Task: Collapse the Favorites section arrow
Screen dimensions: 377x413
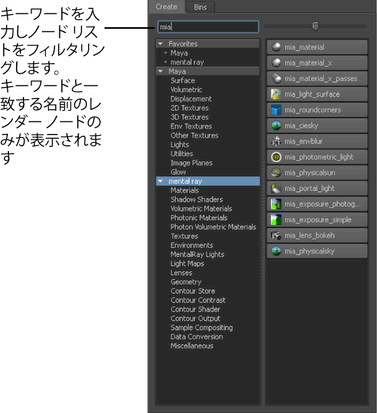Action: pos(161,44)
